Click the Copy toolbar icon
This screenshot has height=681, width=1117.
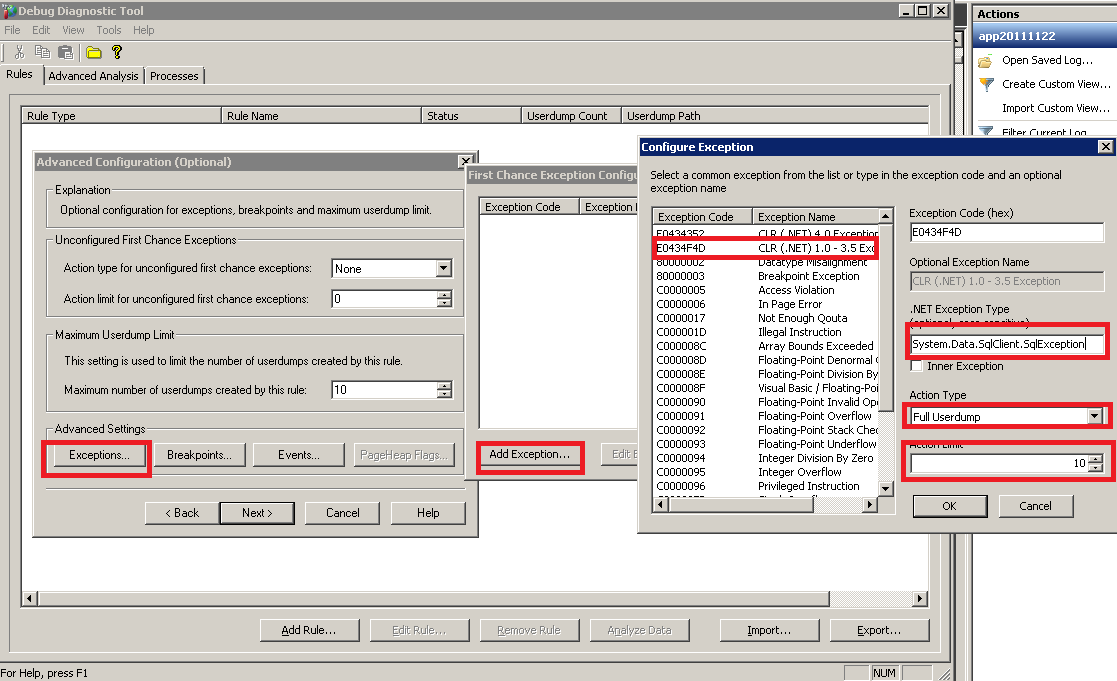[42, 52]
